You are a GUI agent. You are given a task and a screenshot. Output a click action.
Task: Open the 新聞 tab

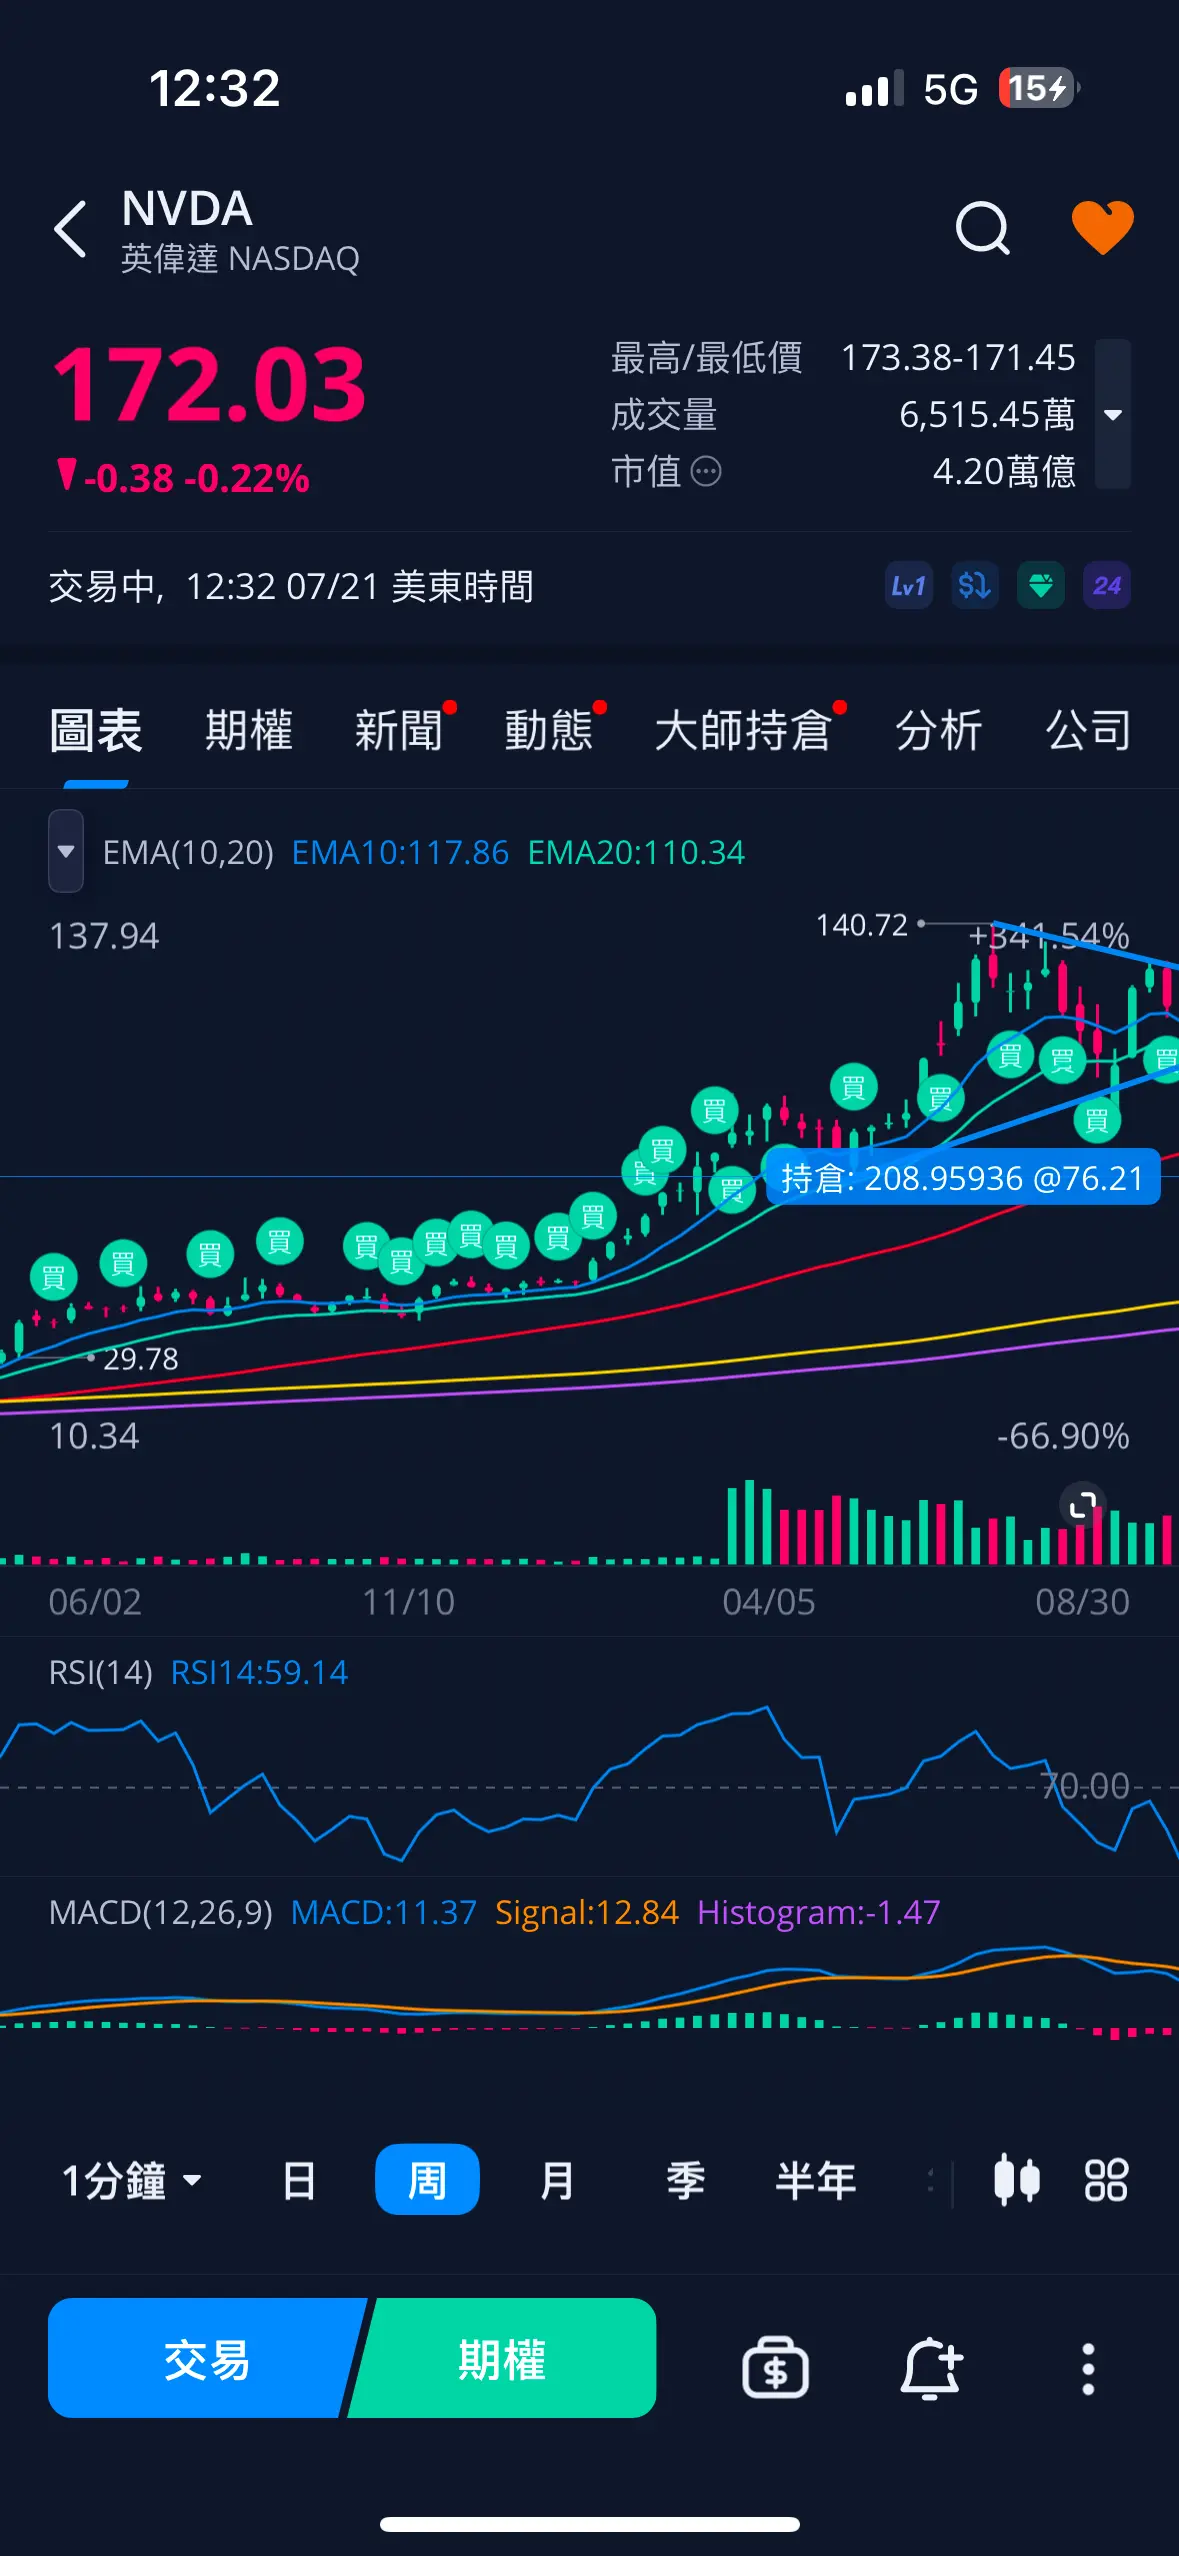coord(399,731)
